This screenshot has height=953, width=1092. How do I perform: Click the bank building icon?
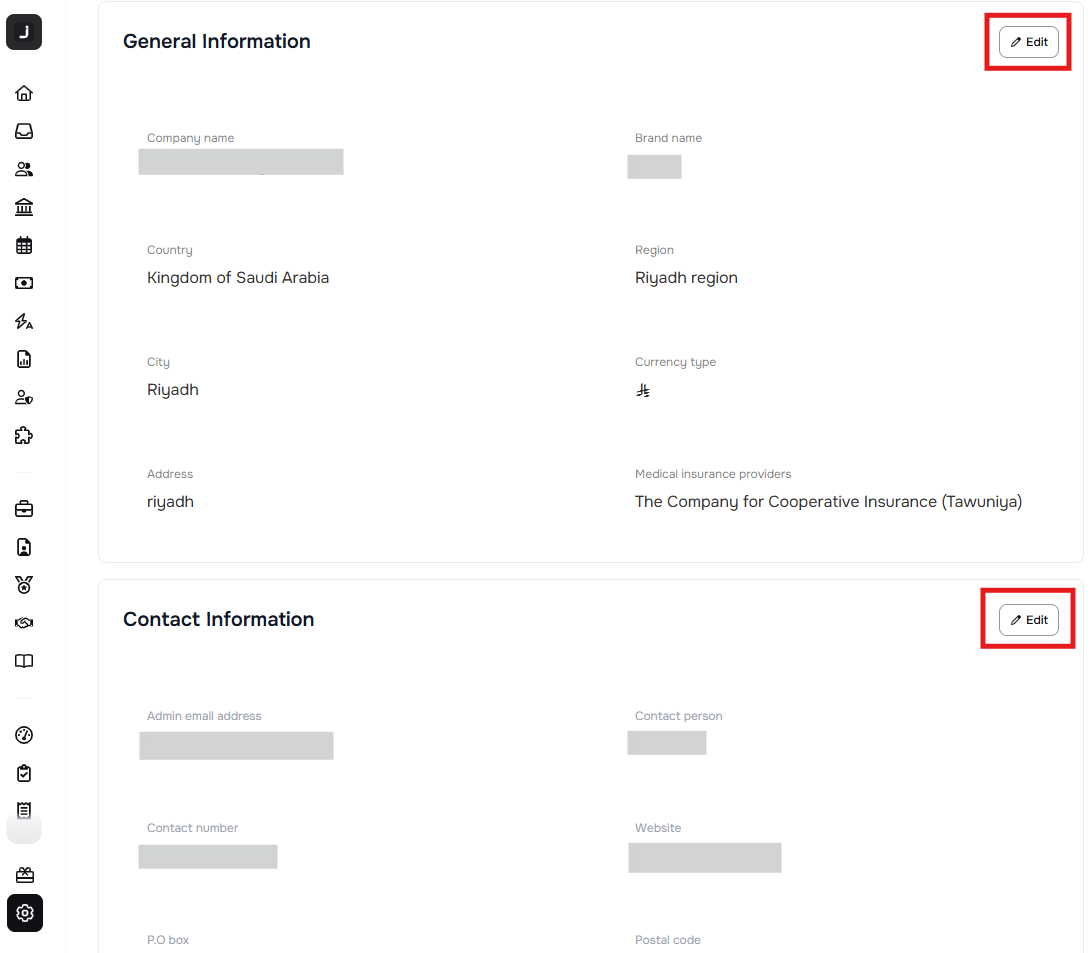pos(24,207)
